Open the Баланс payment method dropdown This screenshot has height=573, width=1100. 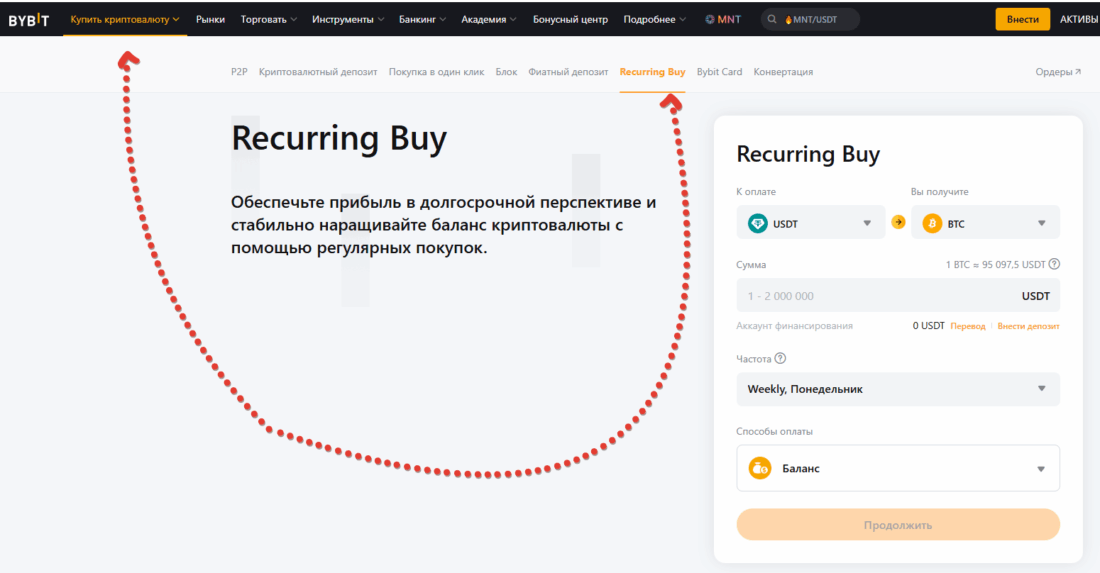(898, 468)
